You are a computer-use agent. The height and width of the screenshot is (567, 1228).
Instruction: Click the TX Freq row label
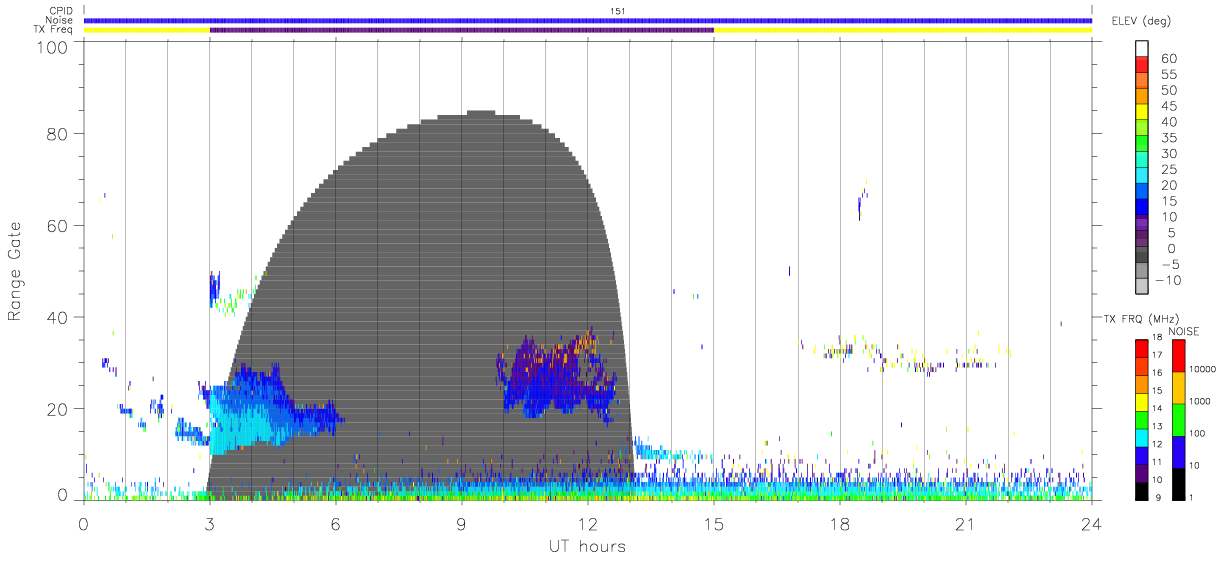click(54, 29)
